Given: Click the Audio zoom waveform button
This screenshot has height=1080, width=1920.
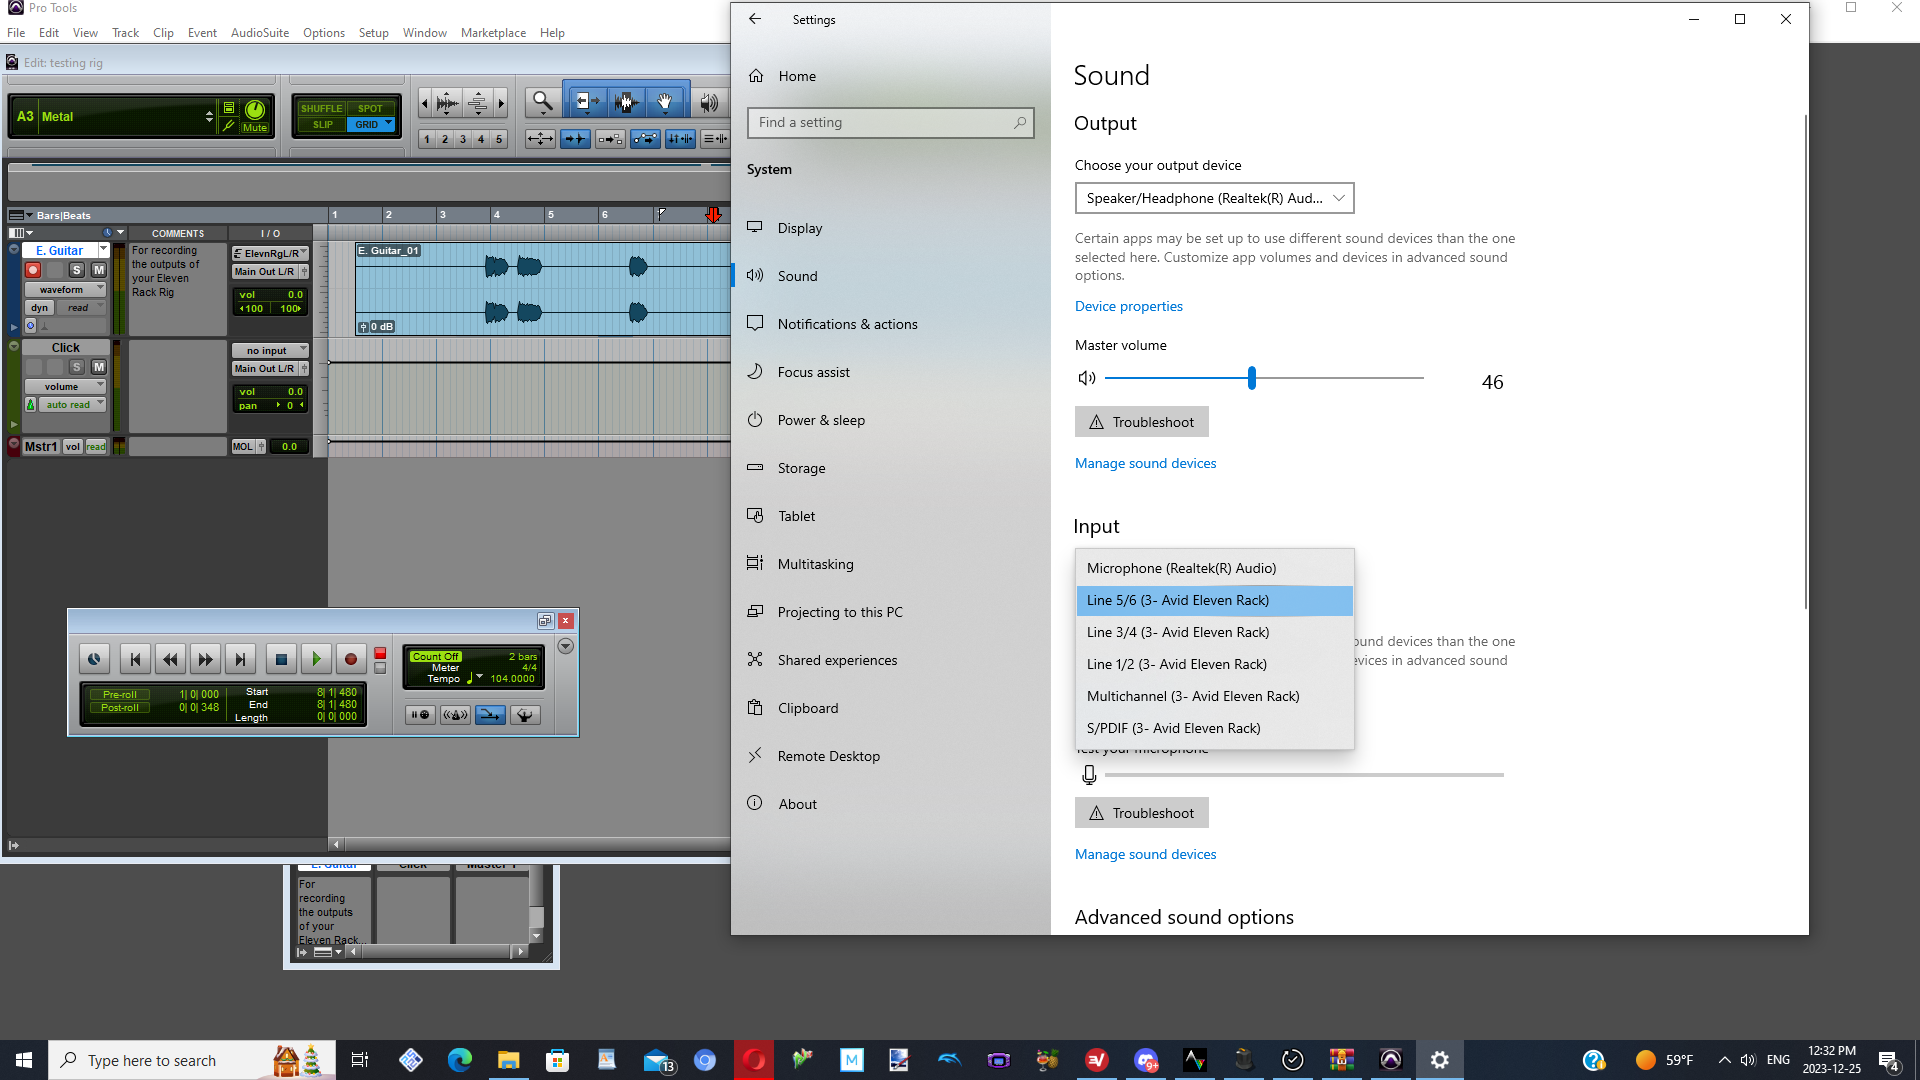Looking at the screenshot, I should tap(447, 102).
